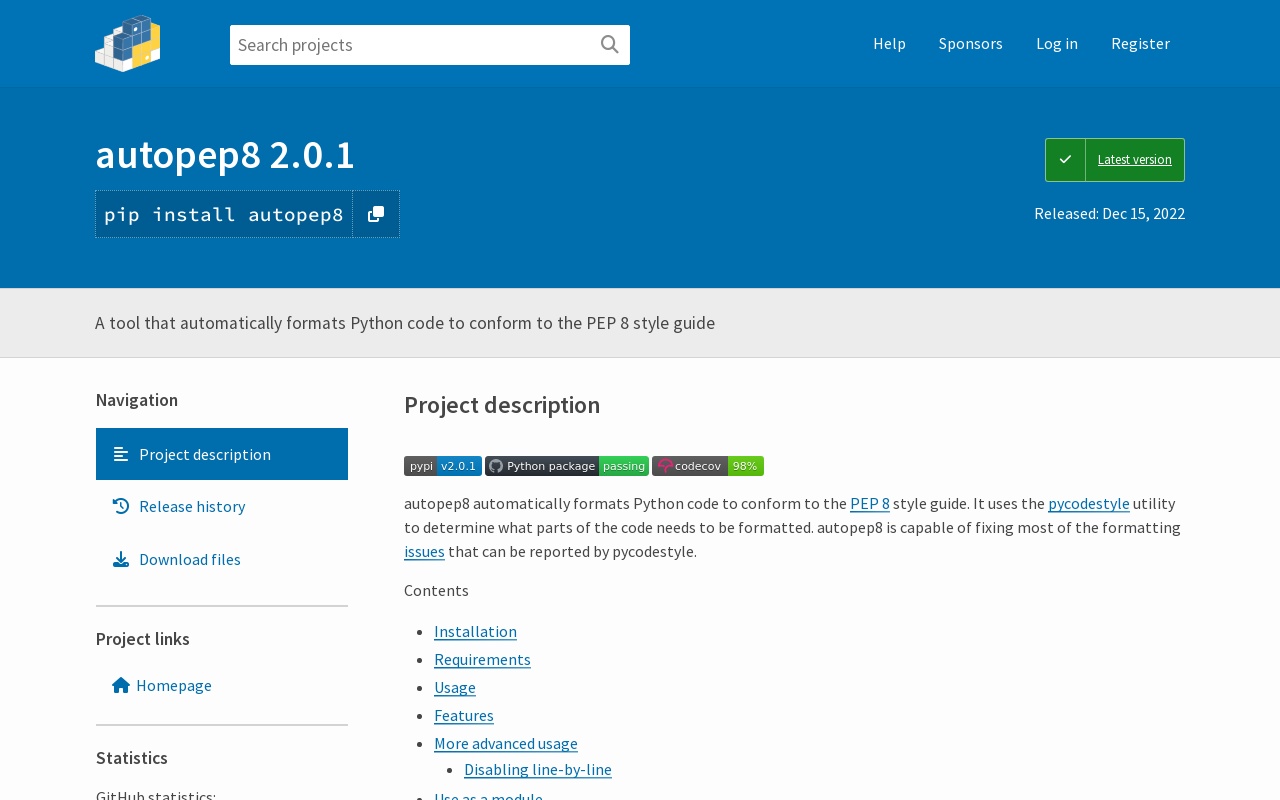This screenshot has height=800, width=1280.
Task: Follow the PEP 8 hyperlink
Action: pyautogui.click(x=869, y=503)
